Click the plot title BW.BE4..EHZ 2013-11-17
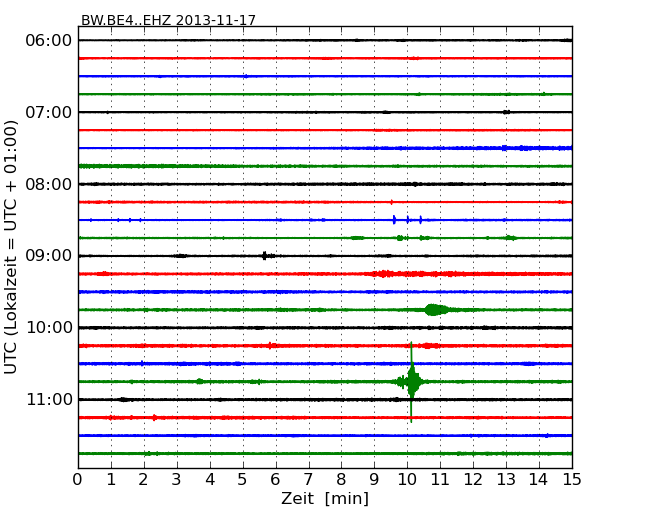650x520 pixels. click(x=168, y=20)
